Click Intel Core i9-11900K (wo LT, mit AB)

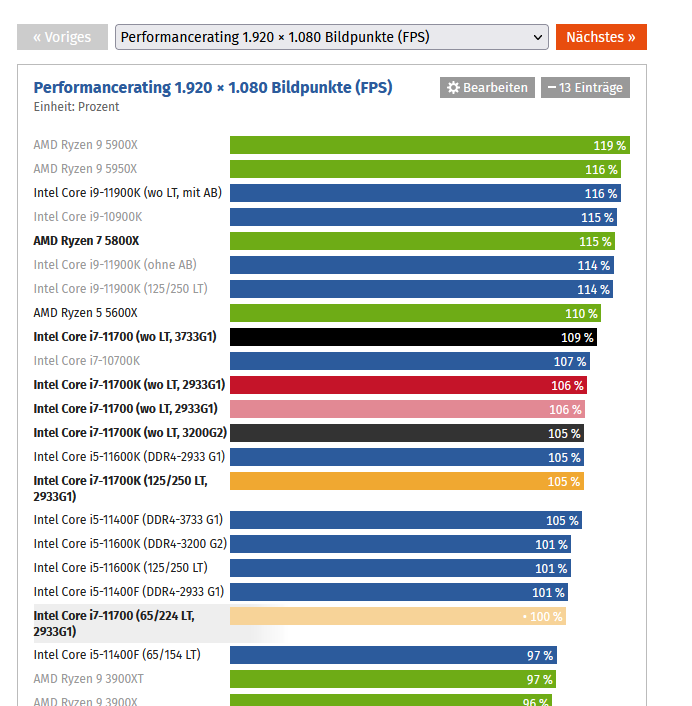click(x=128, y=193)
